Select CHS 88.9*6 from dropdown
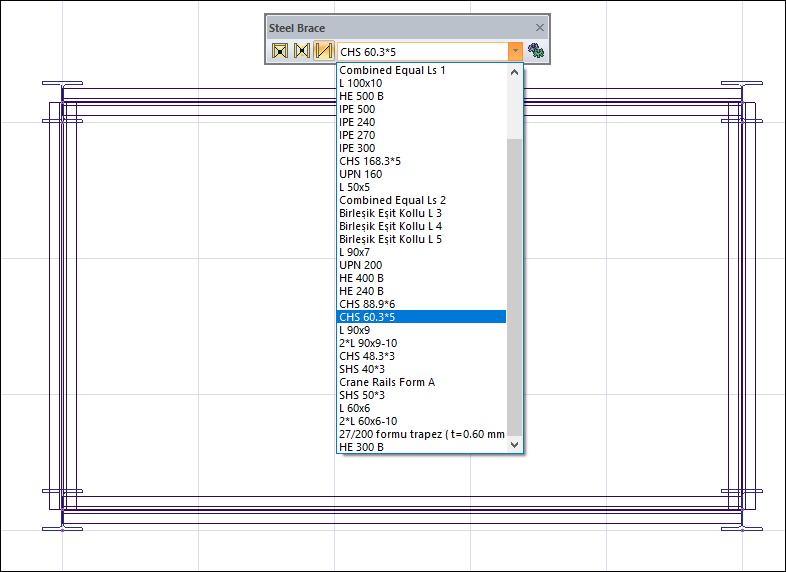The width and height of the screenshot is (786, 572). [367, 304]
